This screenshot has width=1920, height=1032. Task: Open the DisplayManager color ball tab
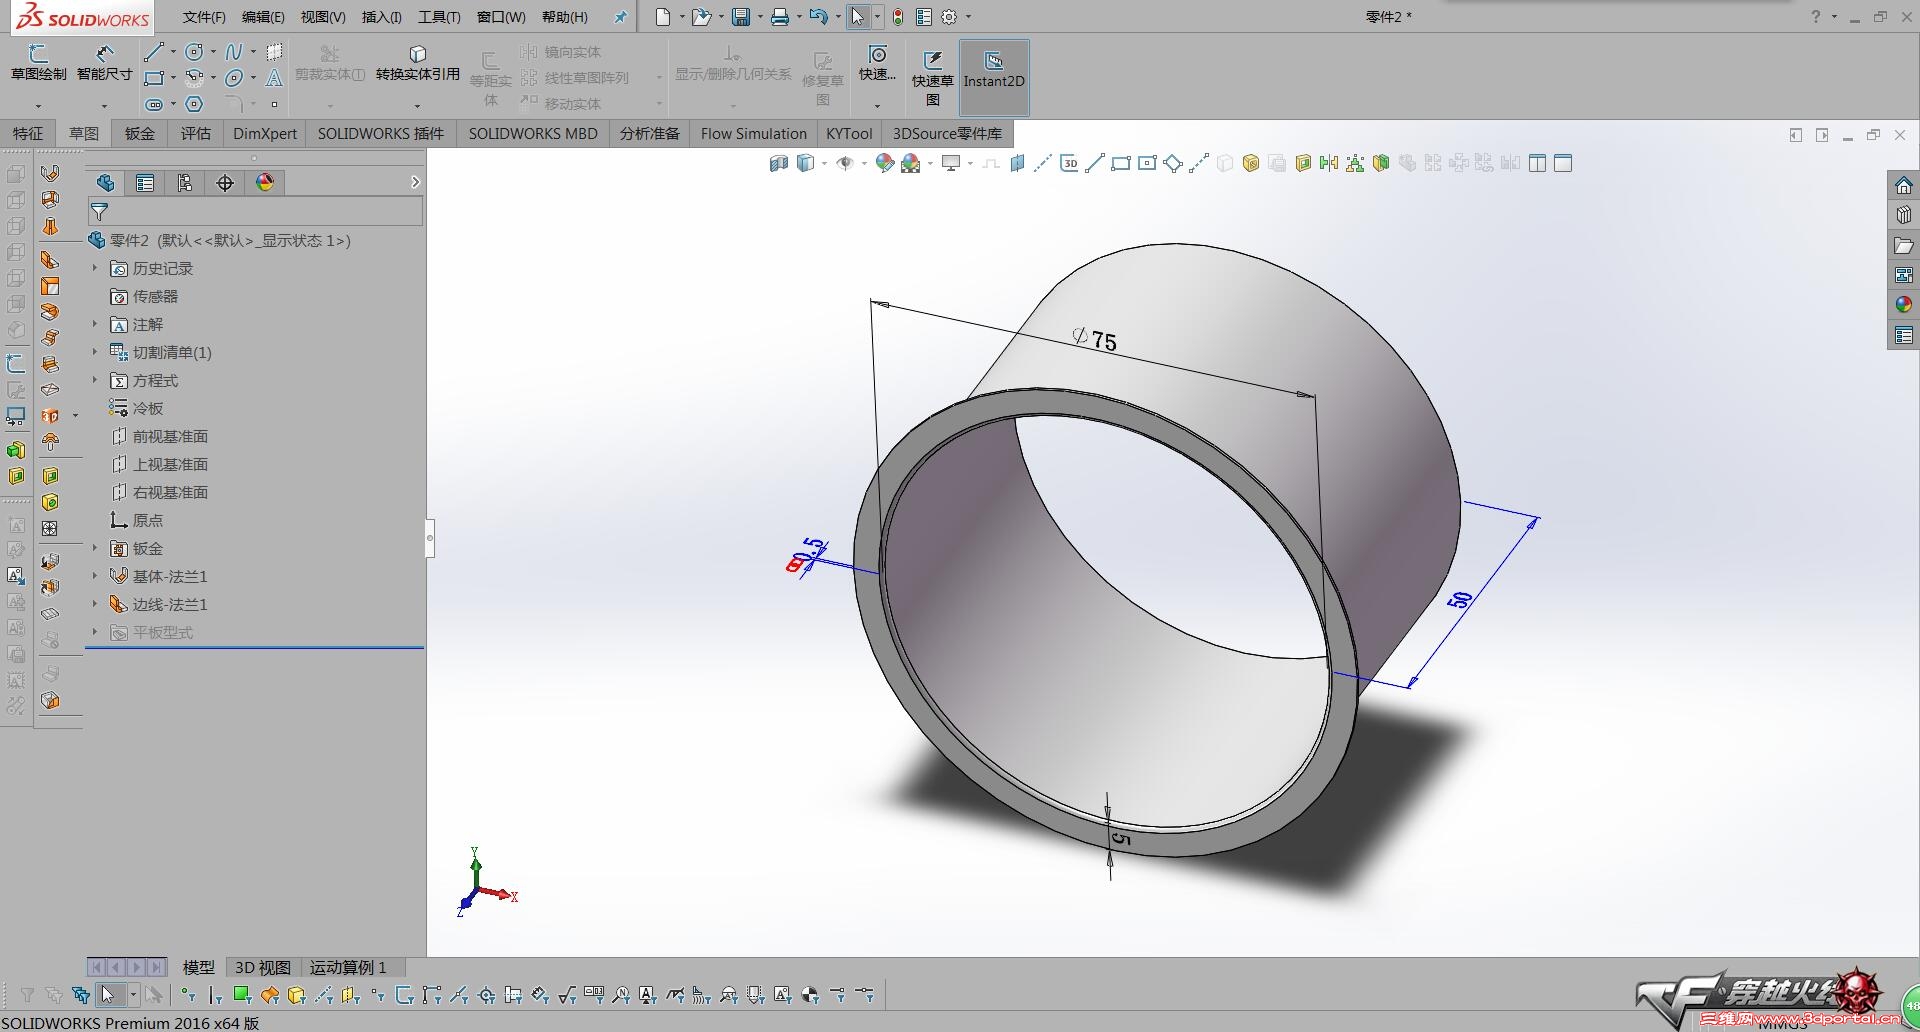265,183
